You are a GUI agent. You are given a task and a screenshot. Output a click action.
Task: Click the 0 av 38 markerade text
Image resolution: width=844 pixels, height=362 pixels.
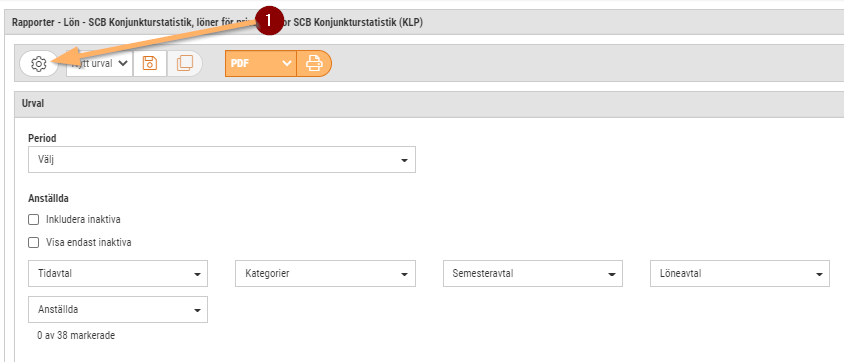76,336
